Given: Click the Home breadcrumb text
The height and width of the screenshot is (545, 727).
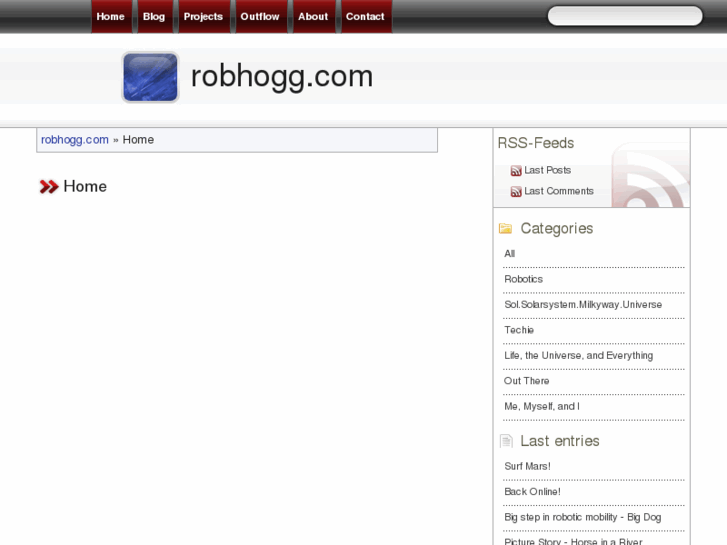Looking at the screenshot, I should click(138, 140).
